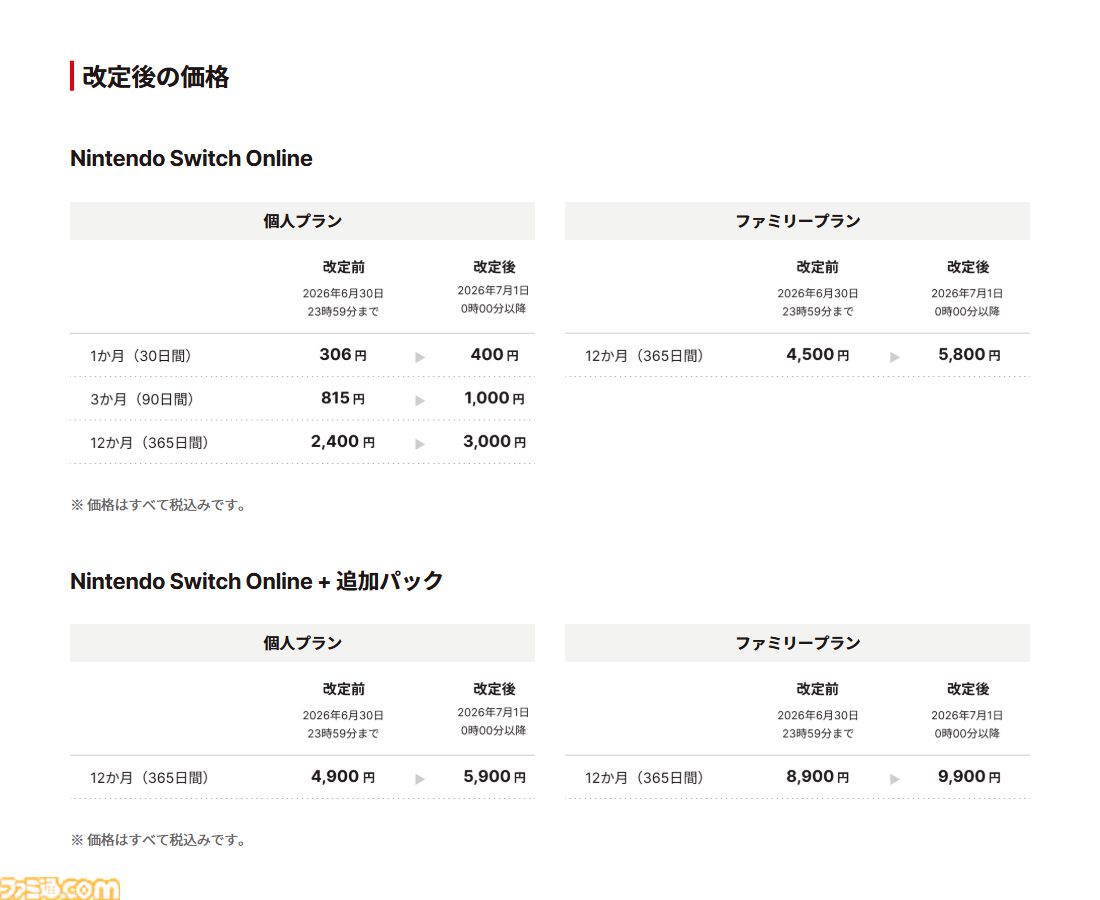
Task: Select the 3,000 円 revised price
Action: (x=495, y=442)
